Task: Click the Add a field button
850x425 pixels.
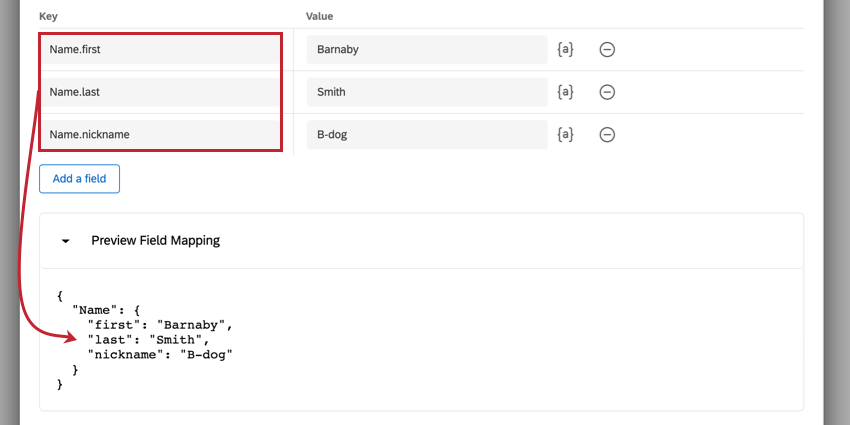Action: pos(79,179)
